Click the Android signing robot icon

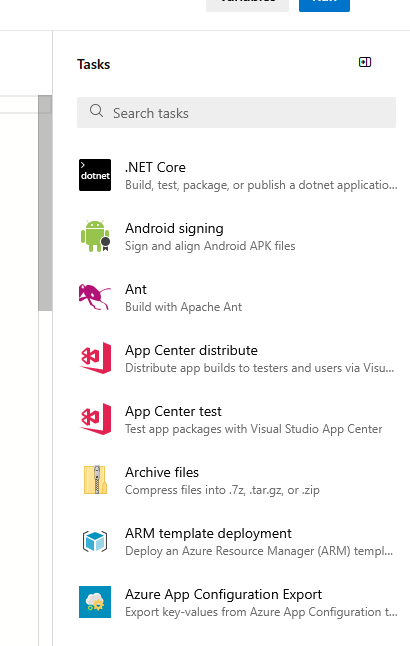pyautogui.click(x=96, y=236)
